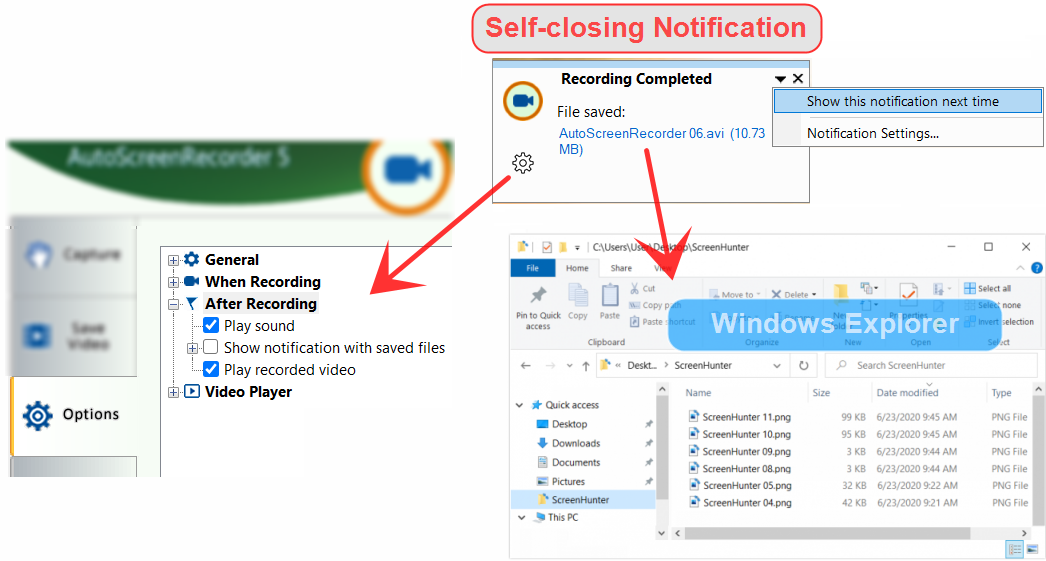Click the Explorer refresh button beside address bar

pyautogui.click(x=803, y=366)
